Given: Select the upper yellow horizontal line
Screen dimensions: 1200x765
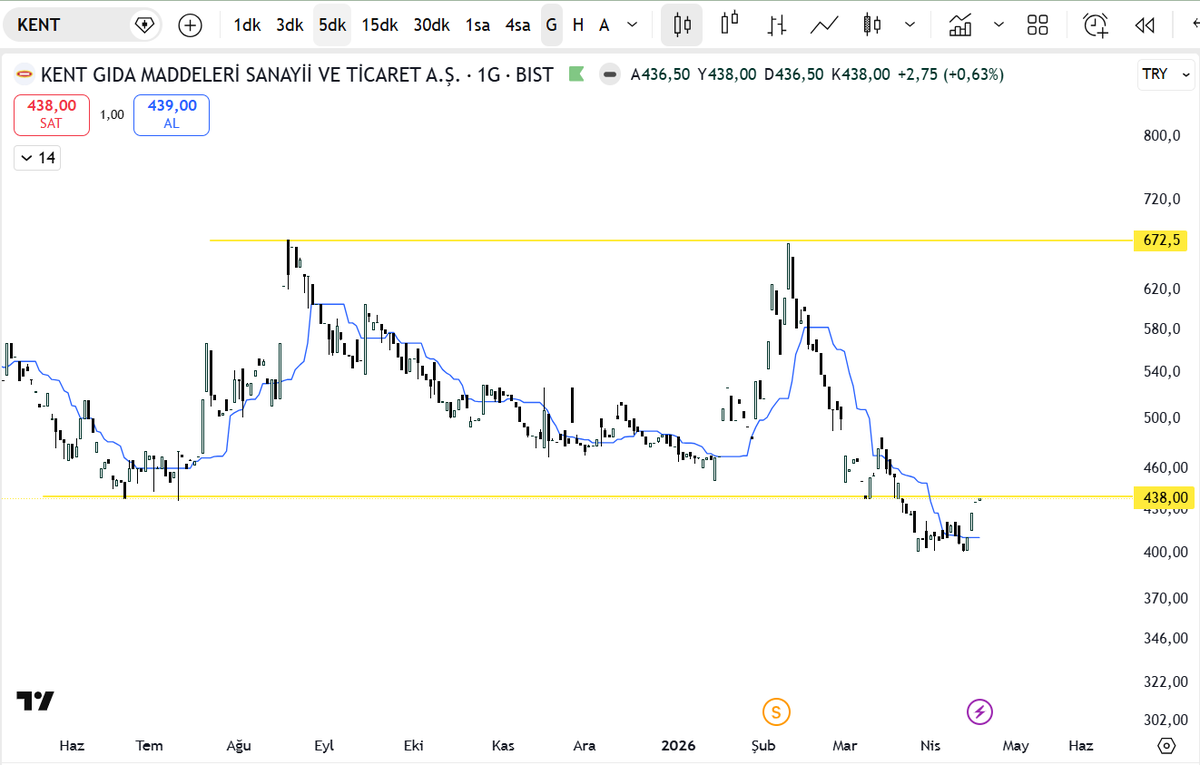Looking at the screenshot, I should click(670, 240).
